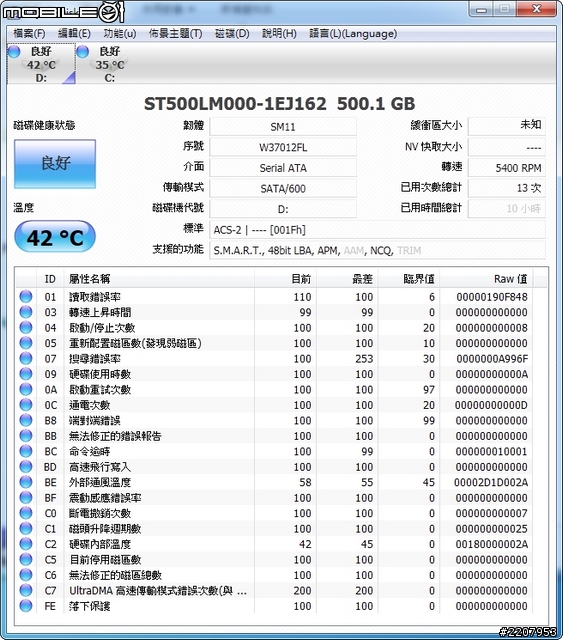The height and width of the screenshot is (640, 563).
Task: Click the status orb for ID 05 重新配置磁區數
Action: point(26,343)
